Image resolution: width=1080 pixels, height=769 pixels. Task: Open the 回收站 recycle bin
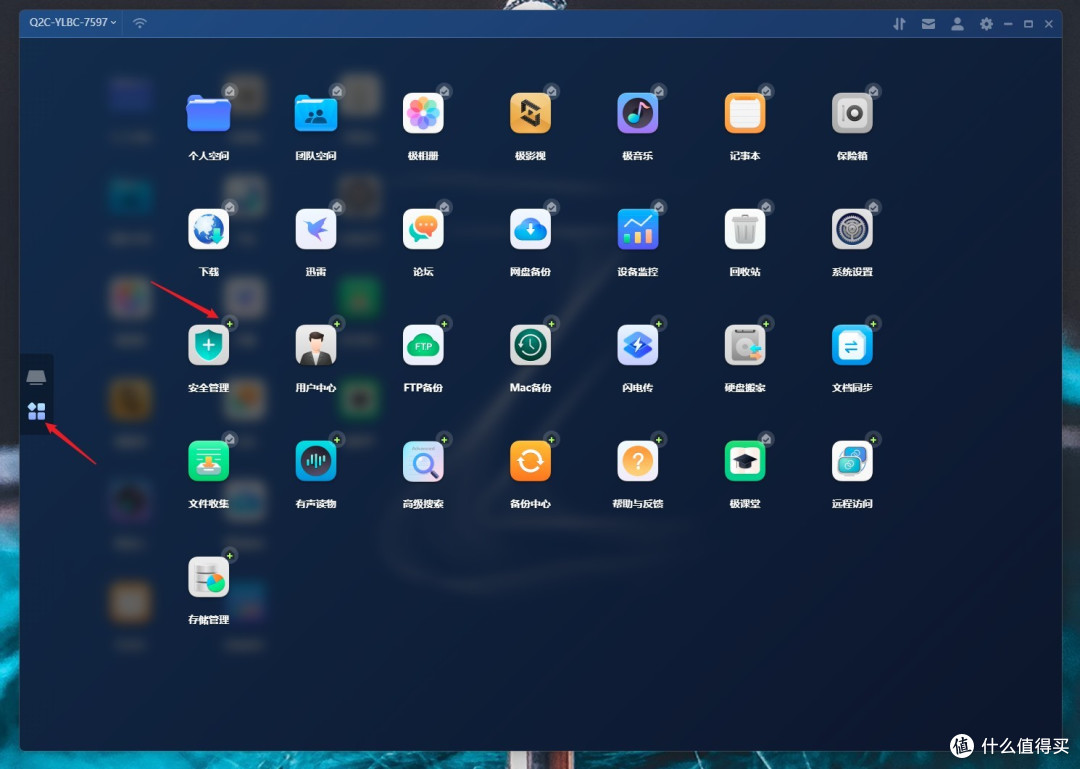pos(745,229)
